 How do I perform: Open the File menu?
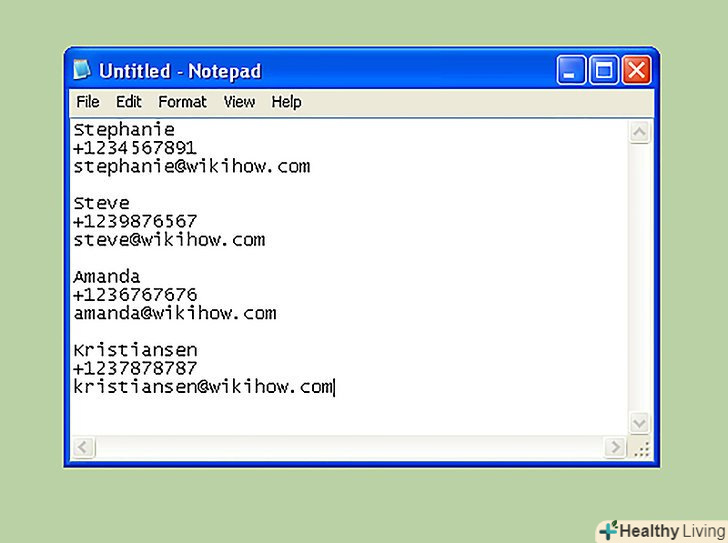(88, 102)
